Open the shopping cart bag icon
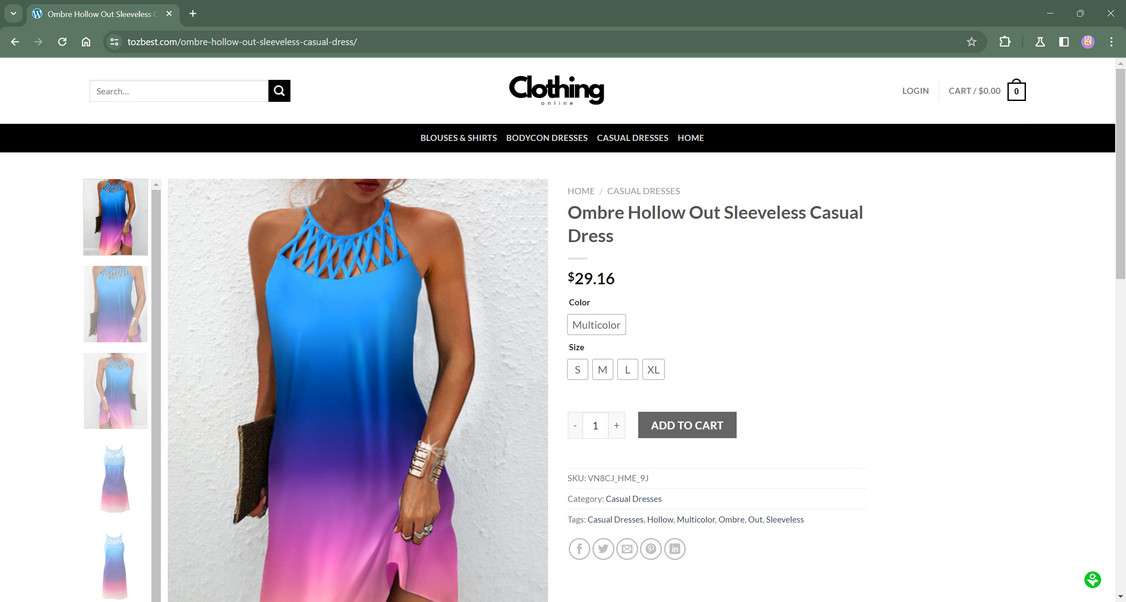This screenshot has width=1126, height=602. 1016,91
